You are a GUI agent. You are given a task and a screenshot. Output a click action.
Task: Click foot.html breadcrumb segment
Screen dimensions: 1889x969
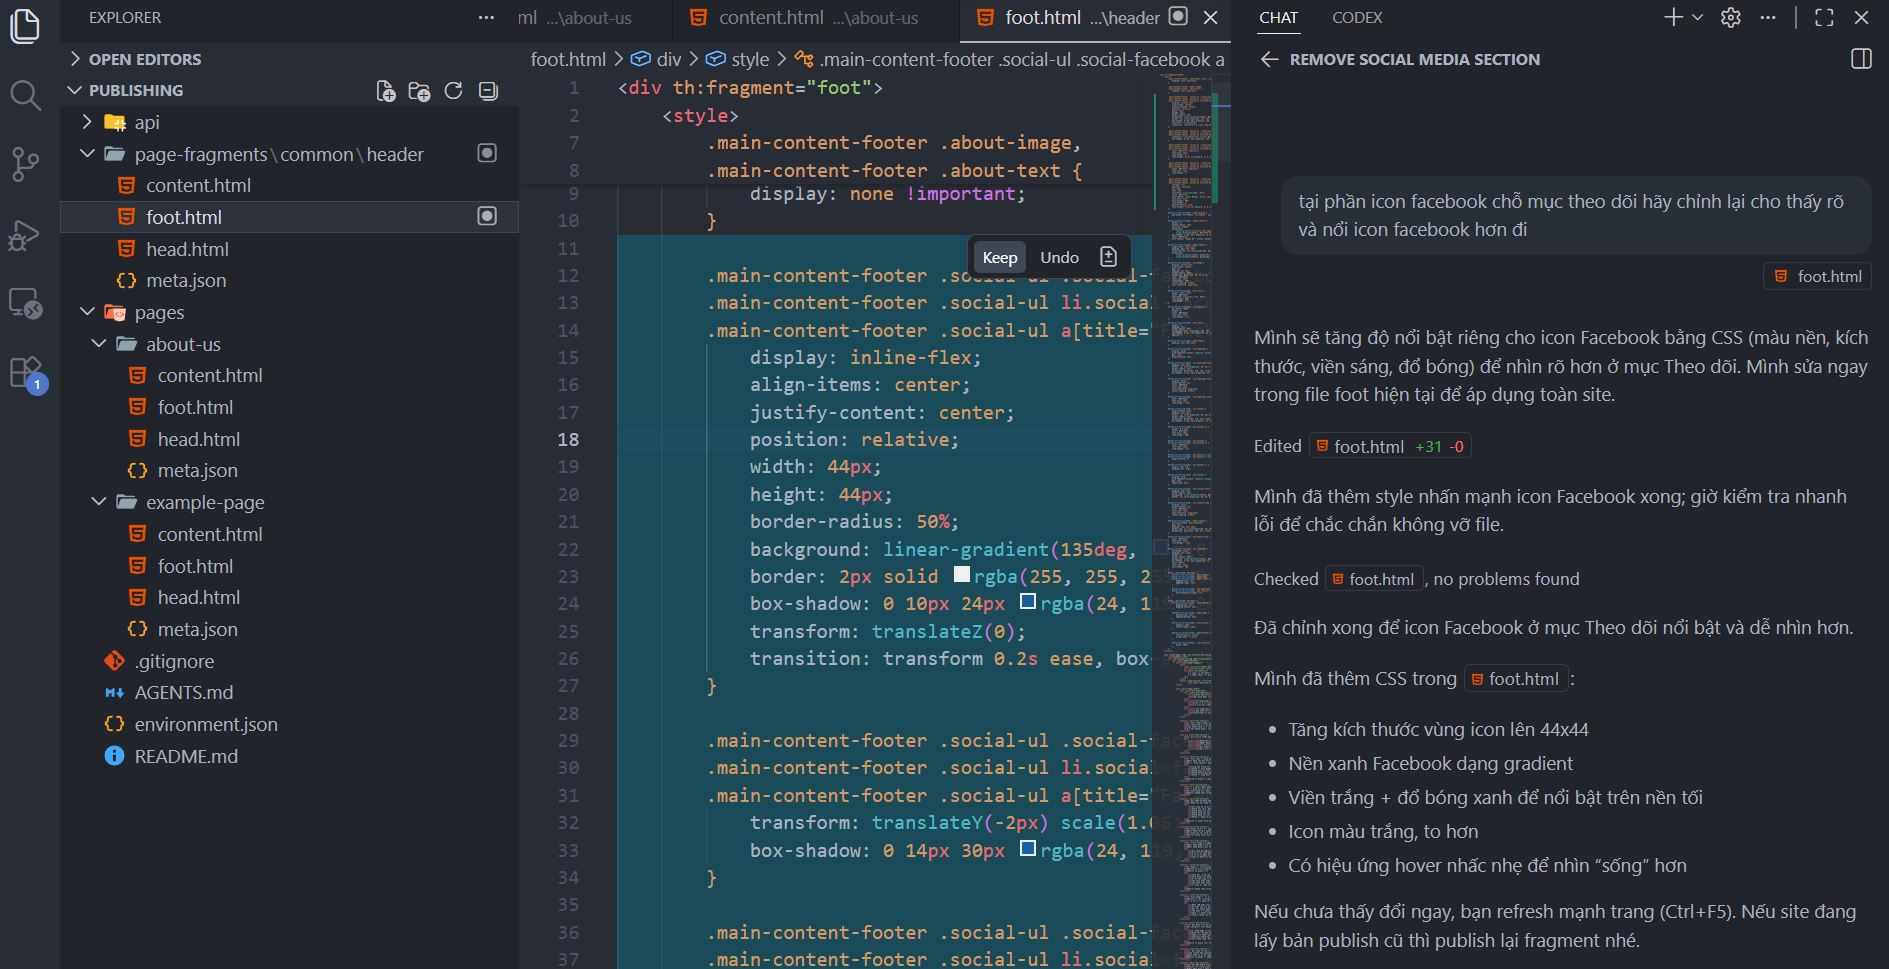568,59
